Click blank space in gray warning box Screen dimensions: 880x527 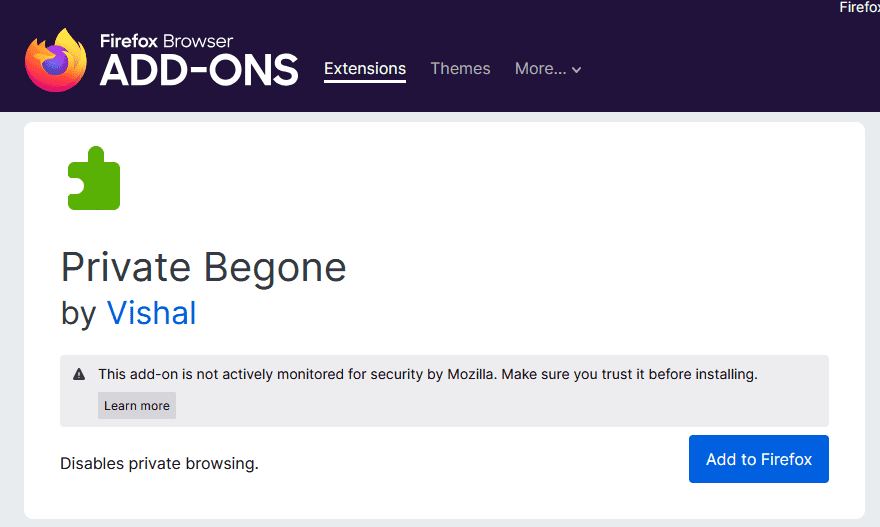tap(500, 405)
